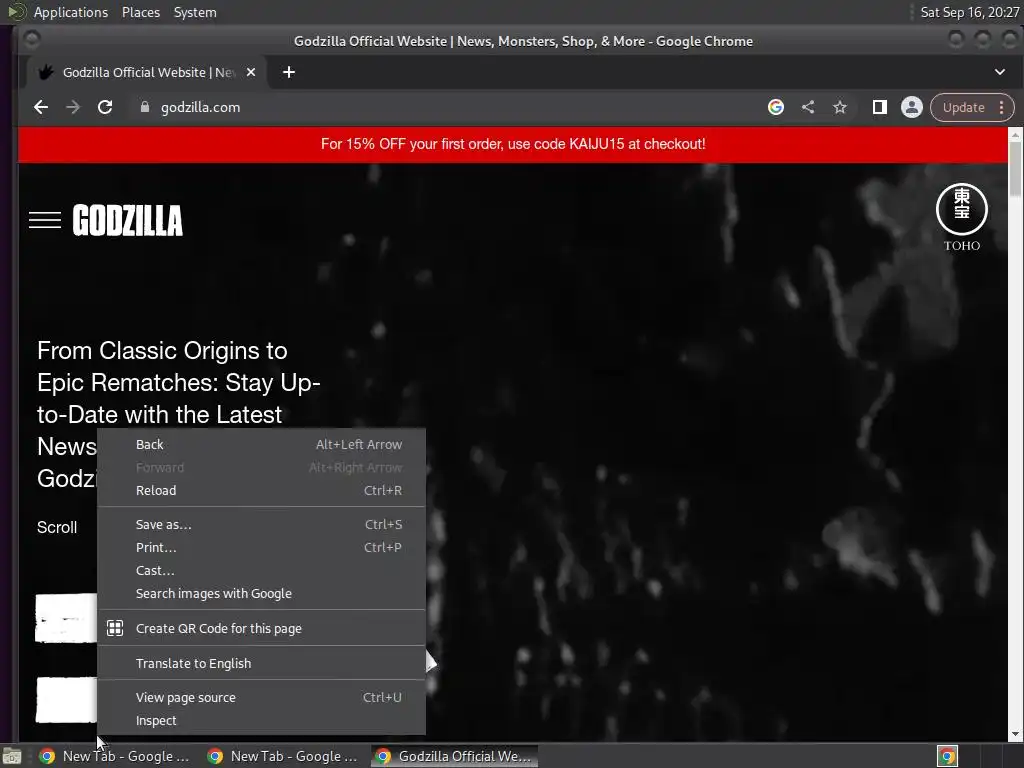Open the Applications menu in top panel
The height and width of the screenshot is (768, 1024).
(x=71, y=12)
